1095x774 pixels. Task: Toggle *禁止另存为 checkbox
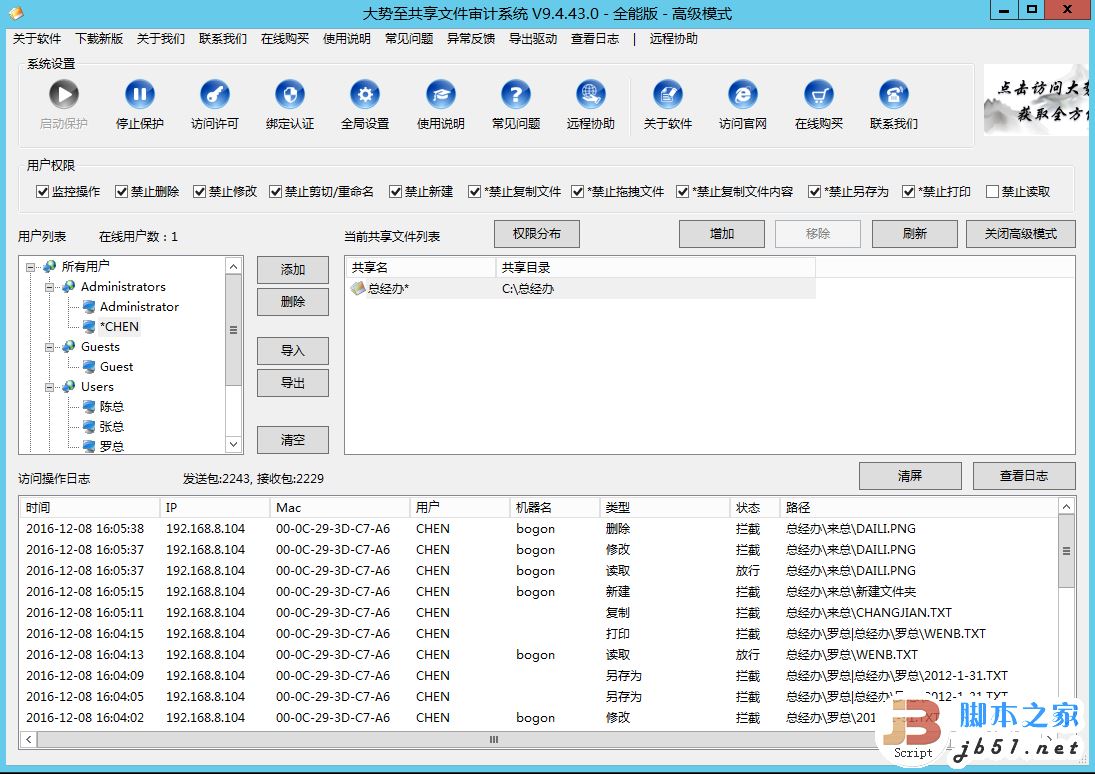814,191
